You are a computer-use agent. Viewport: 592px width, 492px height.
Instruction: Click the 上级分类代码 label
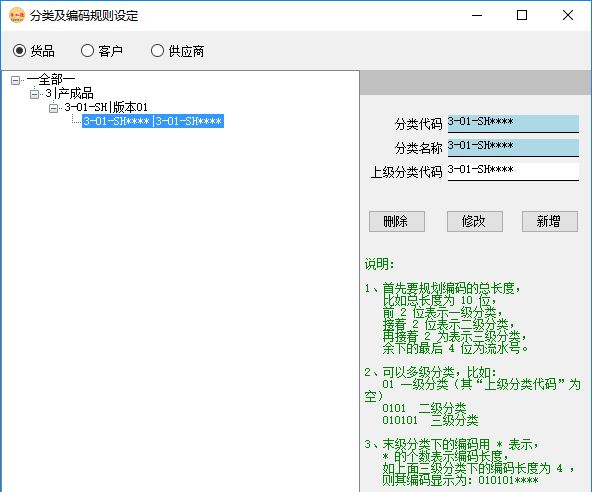pos(406,172)
